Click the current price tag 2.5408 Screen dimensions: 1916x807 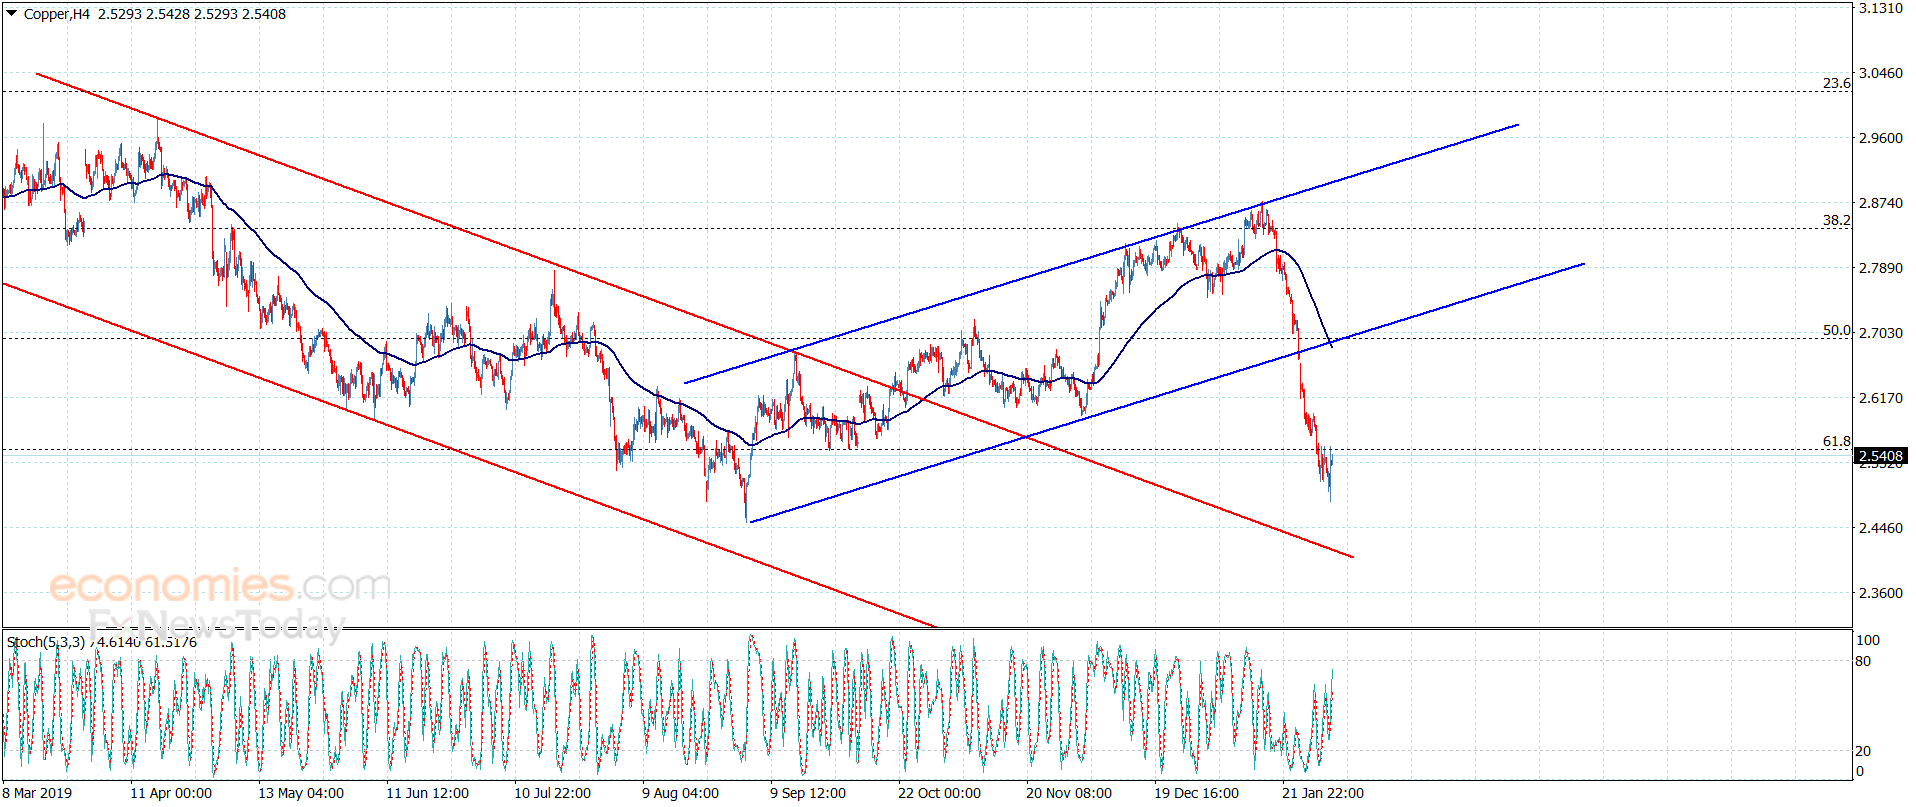coord(1880,456)
